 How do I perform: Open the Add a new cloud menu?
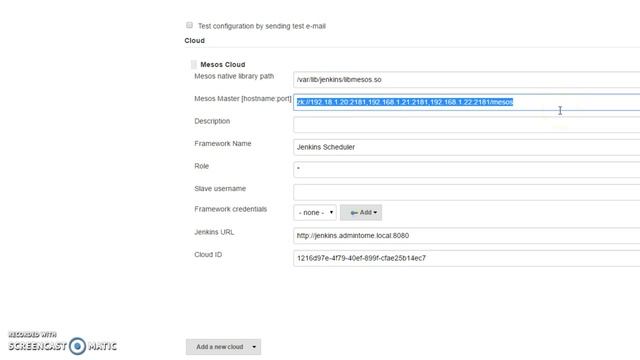click(223, 347)
